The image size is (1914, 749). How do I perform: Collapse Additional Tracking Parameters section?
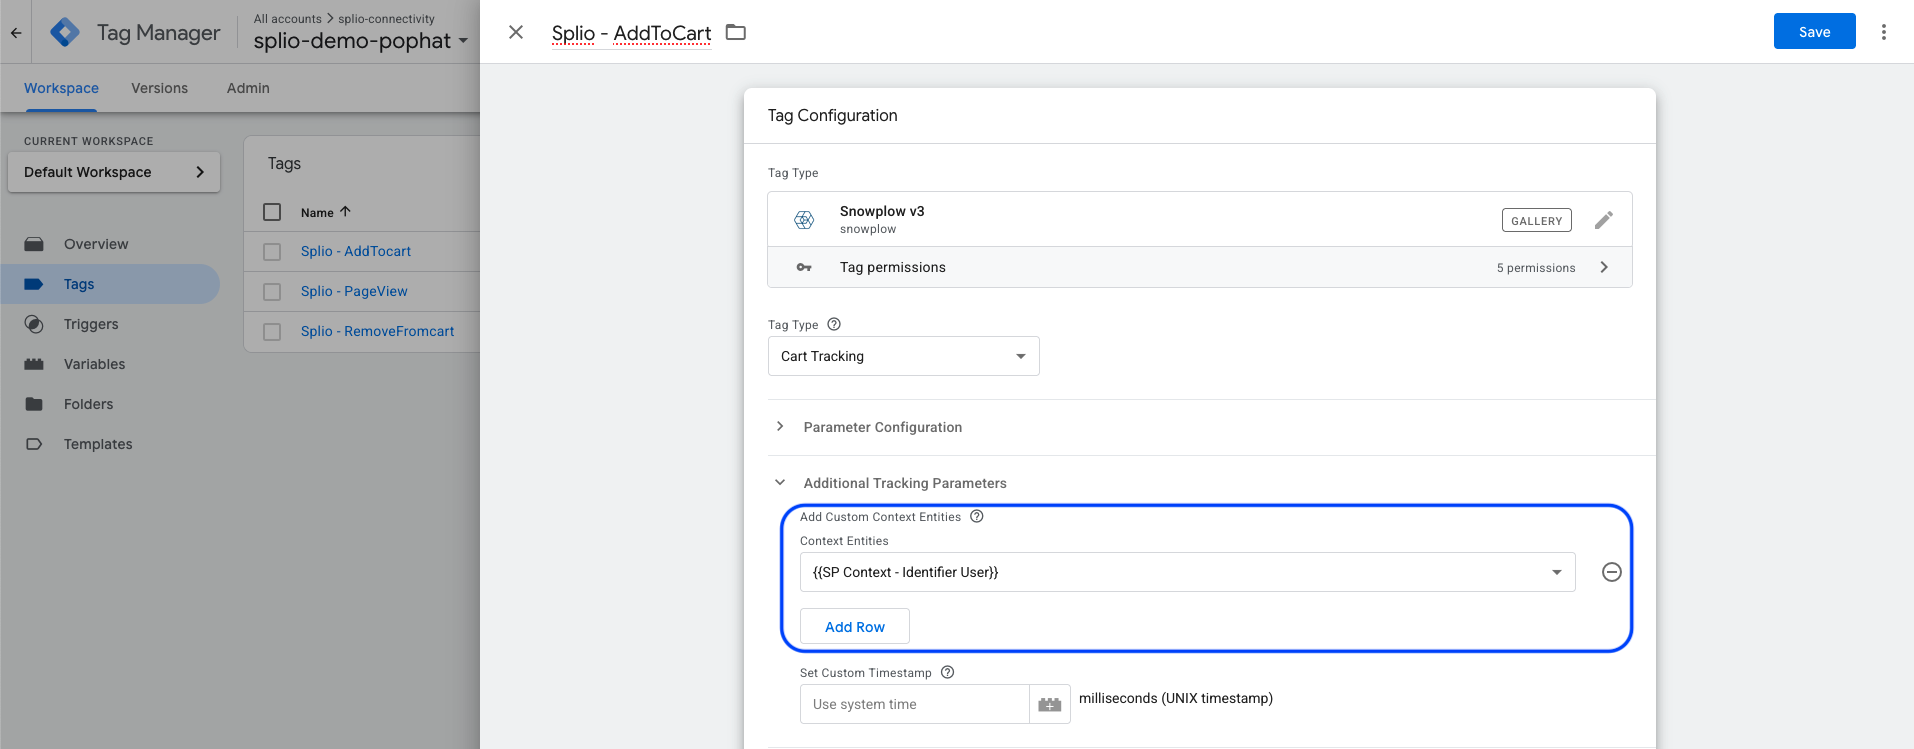[x=780, y=482]
